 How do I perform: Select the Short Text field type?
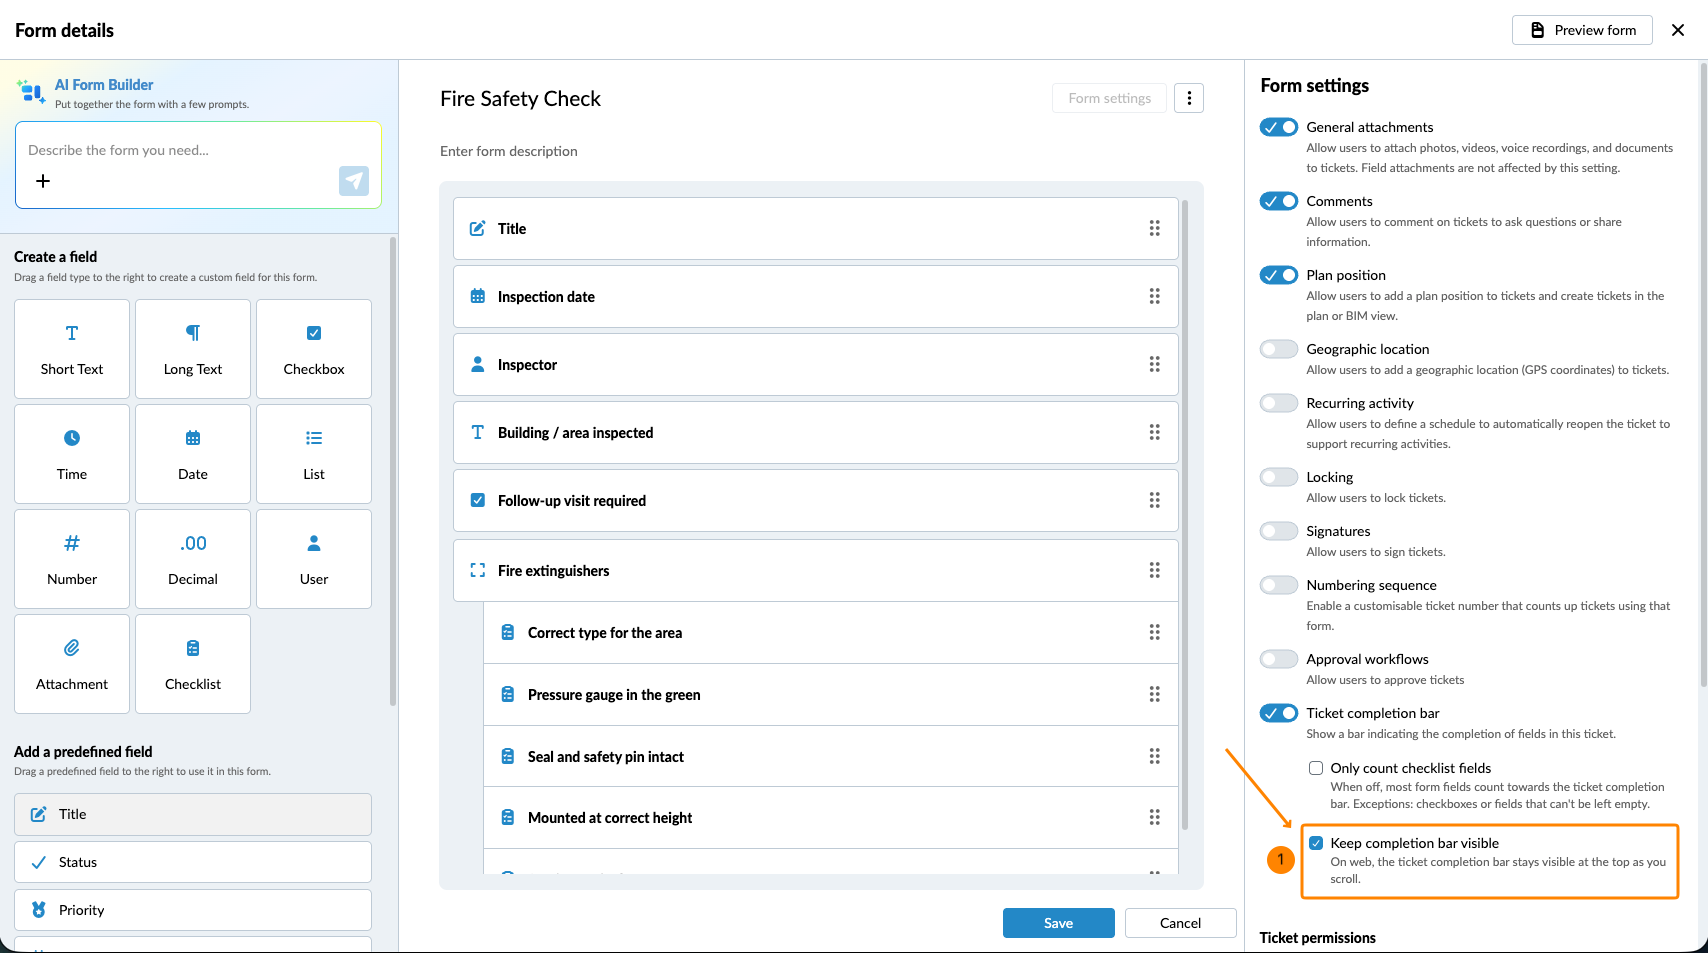(x=72, y=349)
